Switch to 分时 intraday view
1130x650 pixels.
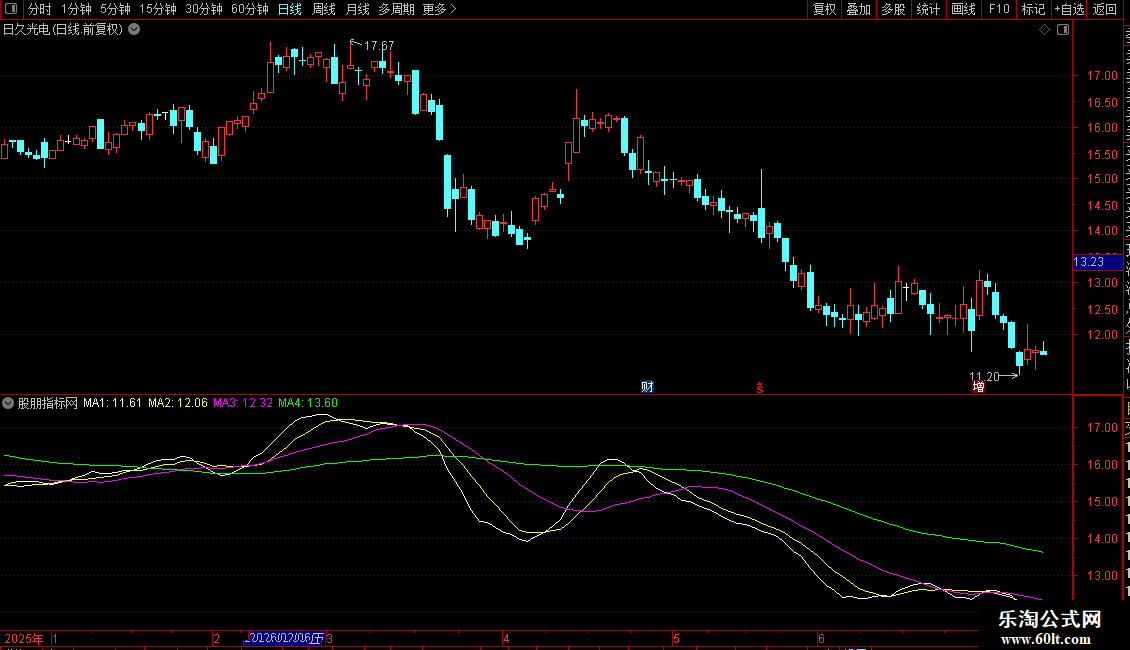(x=40, y=9)
